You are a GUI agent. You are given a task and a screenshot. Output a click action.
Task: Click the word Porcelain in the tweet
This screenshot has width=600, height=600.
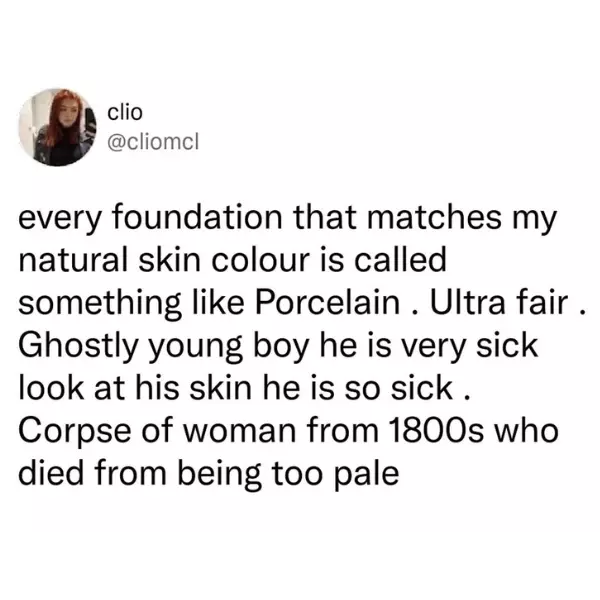tap(327, 303)
